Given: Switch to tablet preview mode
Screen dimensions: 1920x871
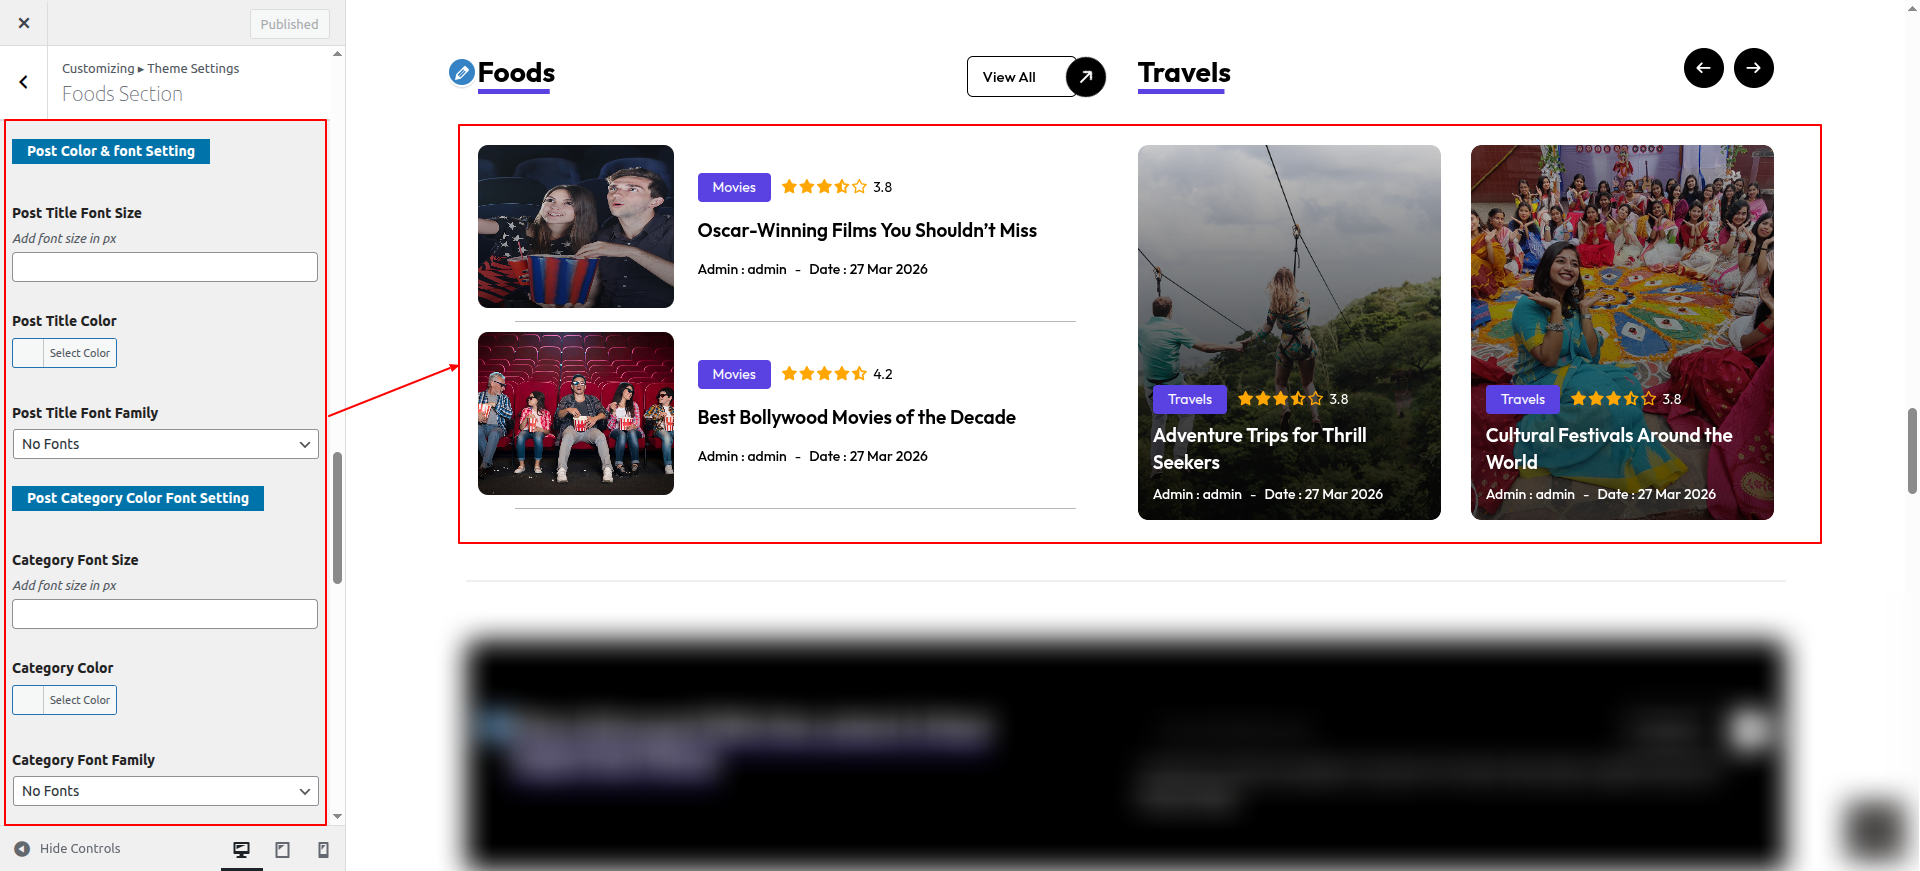Looking at the screenshot, I should tap(283, 849).
